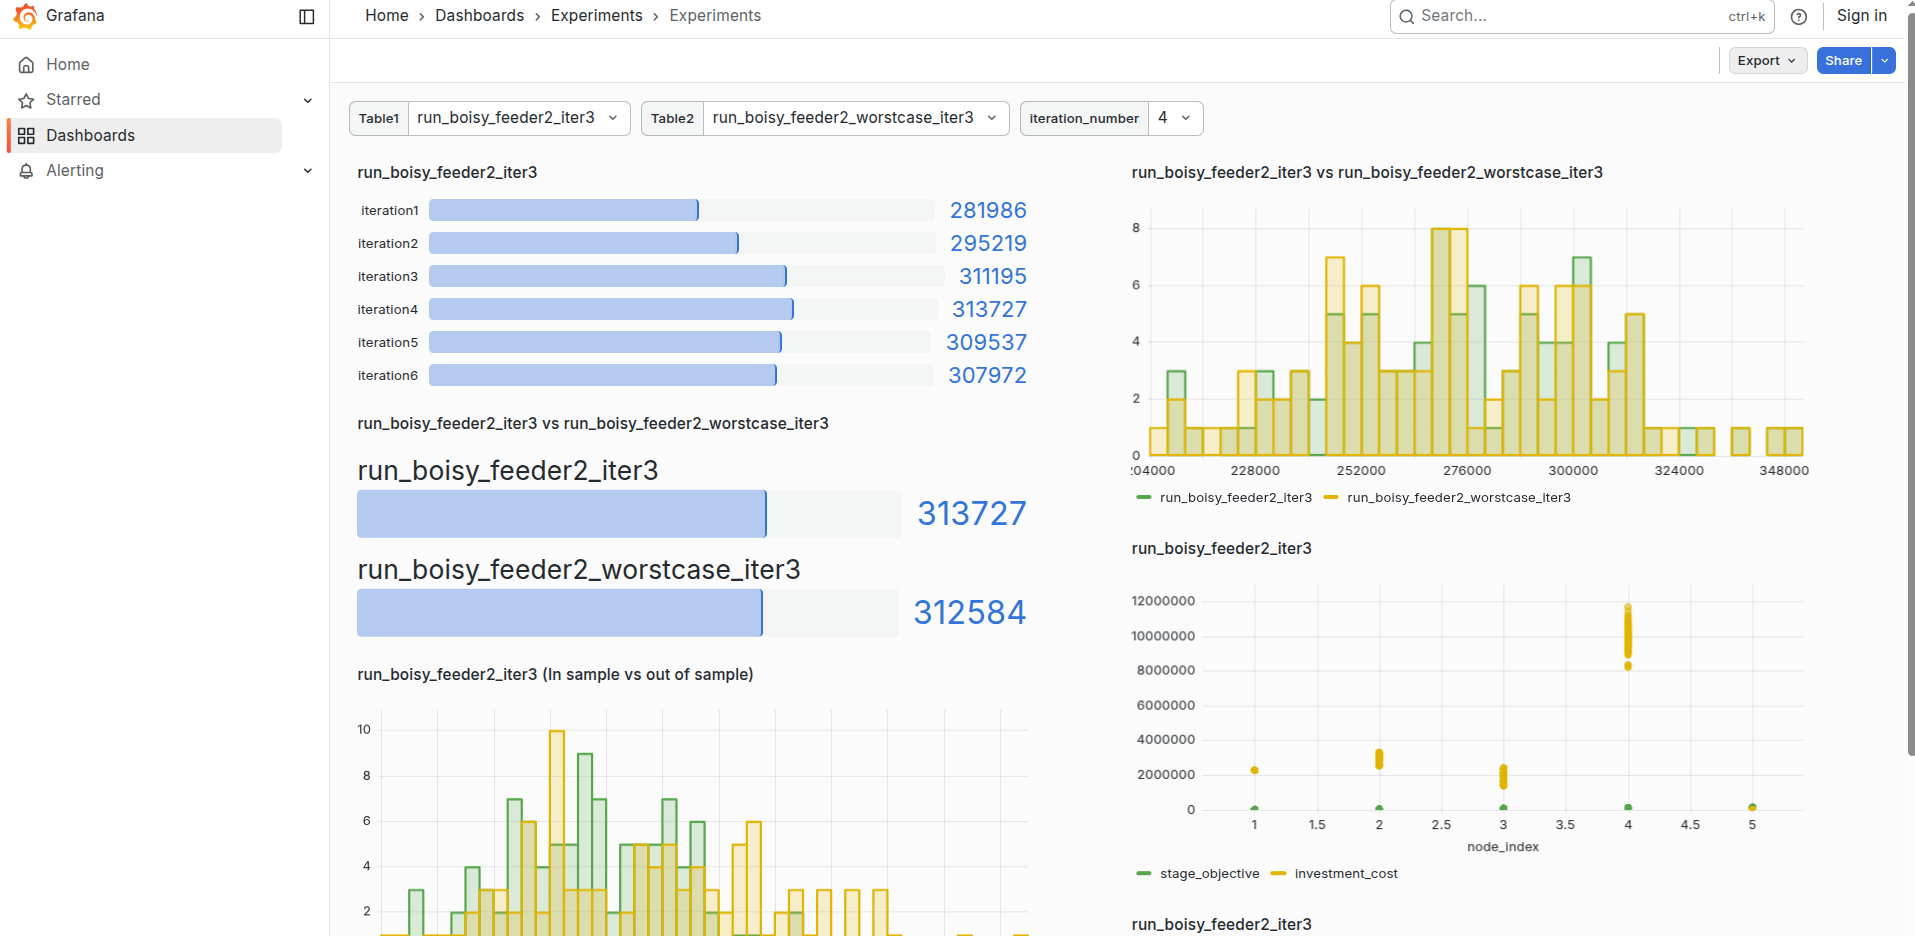The height and width of the screenshot is (936, 1915).
Task: Open the iteration_number dropdown
Action: [x=1175, y=118]
